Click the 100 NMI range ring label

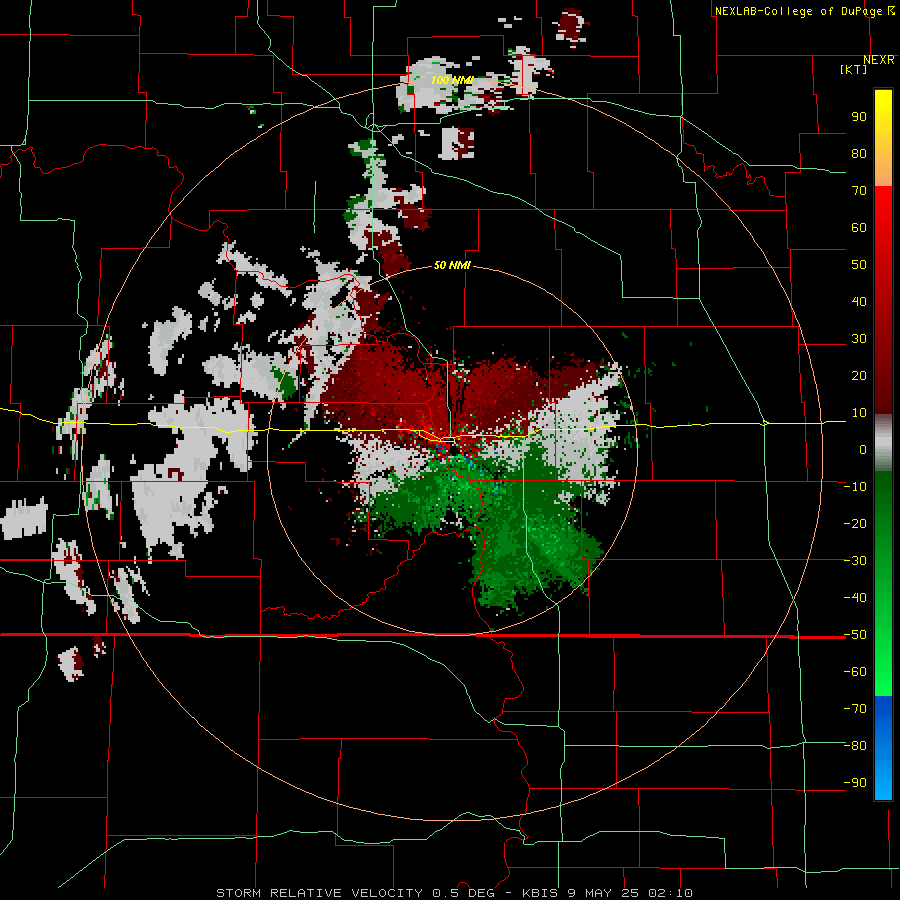[452, 80]
